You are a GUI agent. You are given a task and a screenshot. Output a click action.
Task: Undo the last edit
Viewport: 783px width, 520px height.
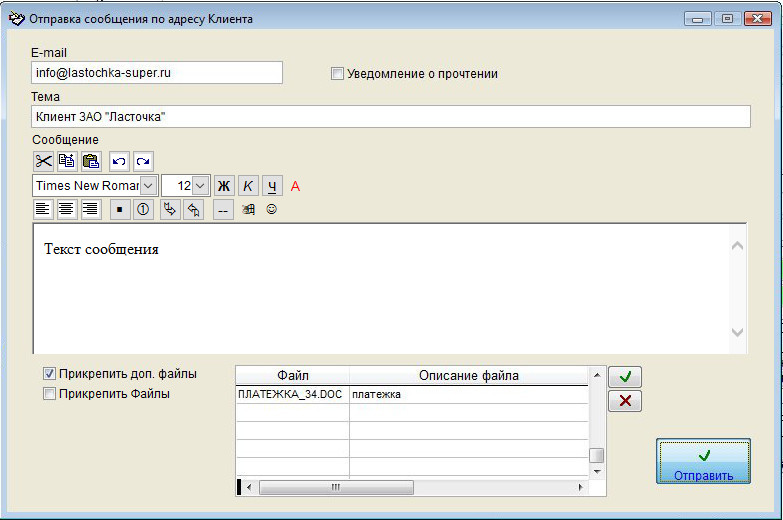(119, 161)
